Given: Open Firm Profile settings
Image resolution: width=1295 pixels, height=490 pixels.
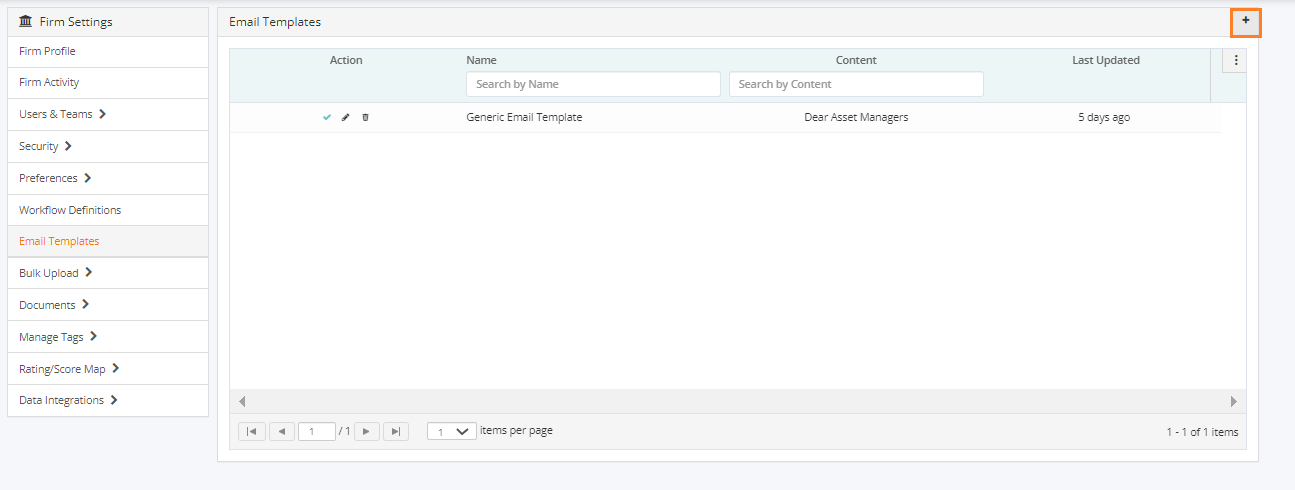Looking at the screenshot, I should 108,51.
